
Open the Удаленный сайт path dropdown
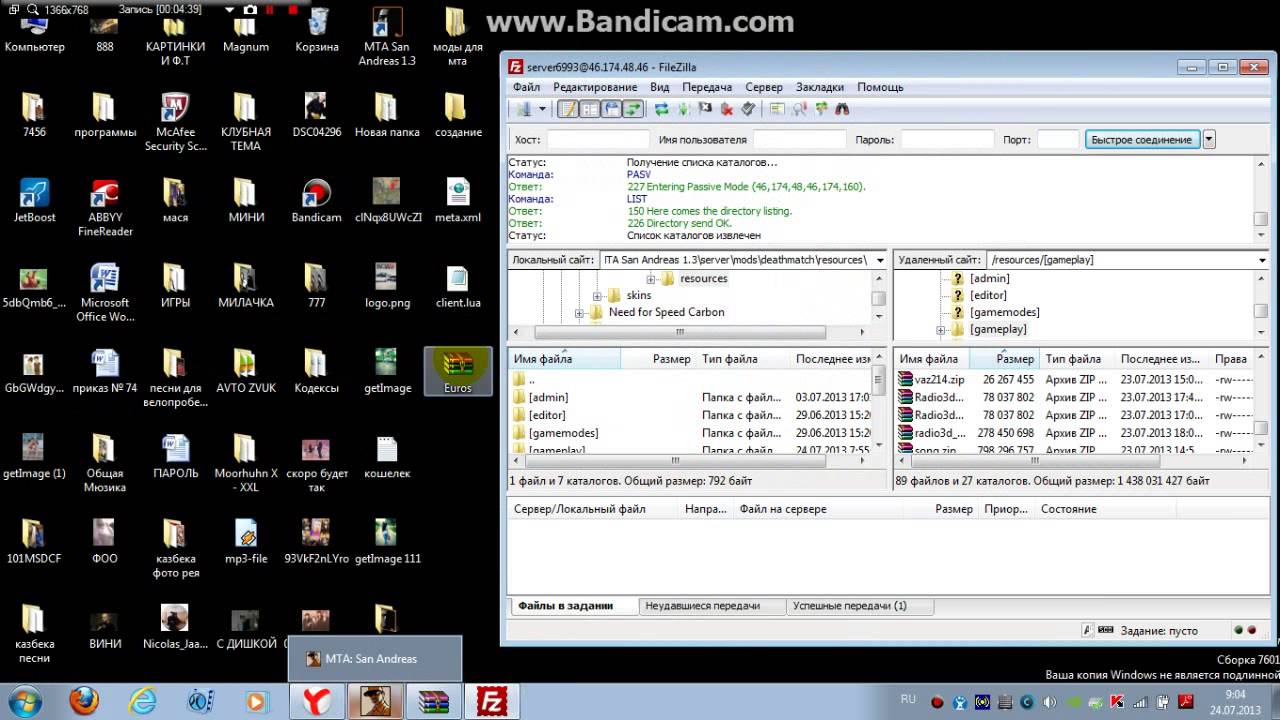point(1262,260)
